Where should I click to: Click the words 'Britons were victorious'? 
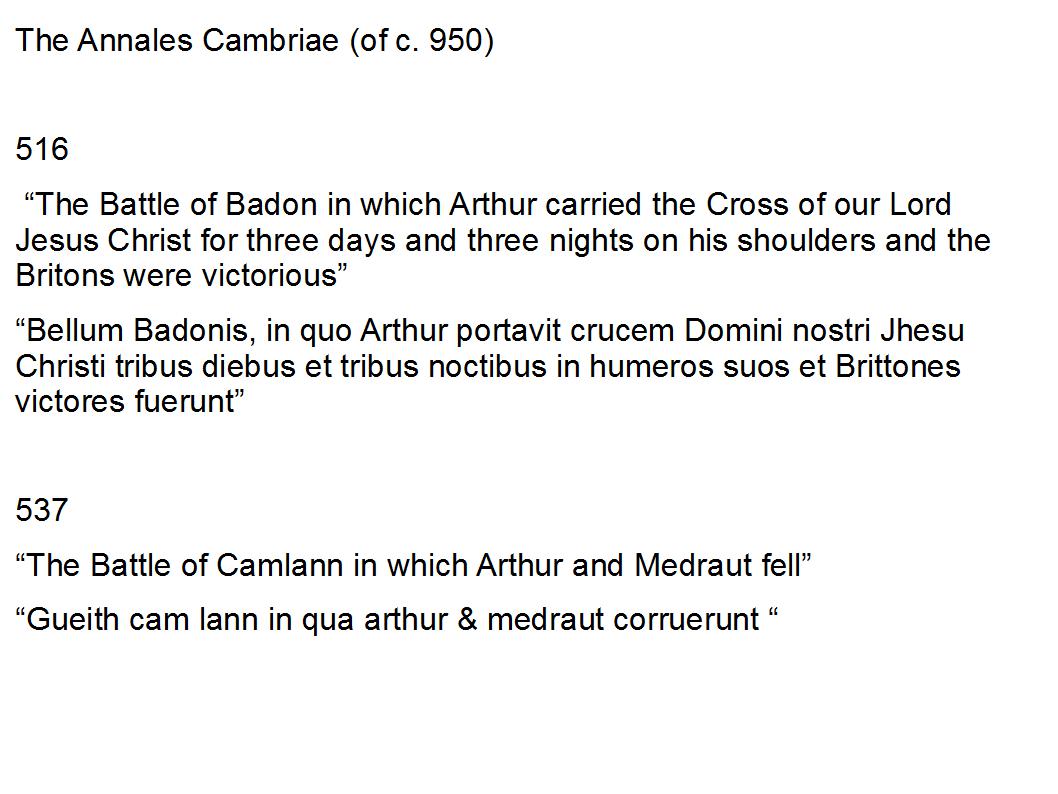[175, 275]
